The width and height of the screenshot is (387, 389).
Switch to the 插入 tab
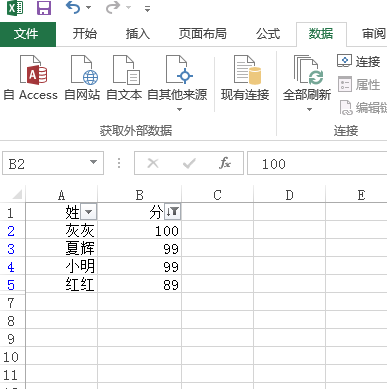138,34
